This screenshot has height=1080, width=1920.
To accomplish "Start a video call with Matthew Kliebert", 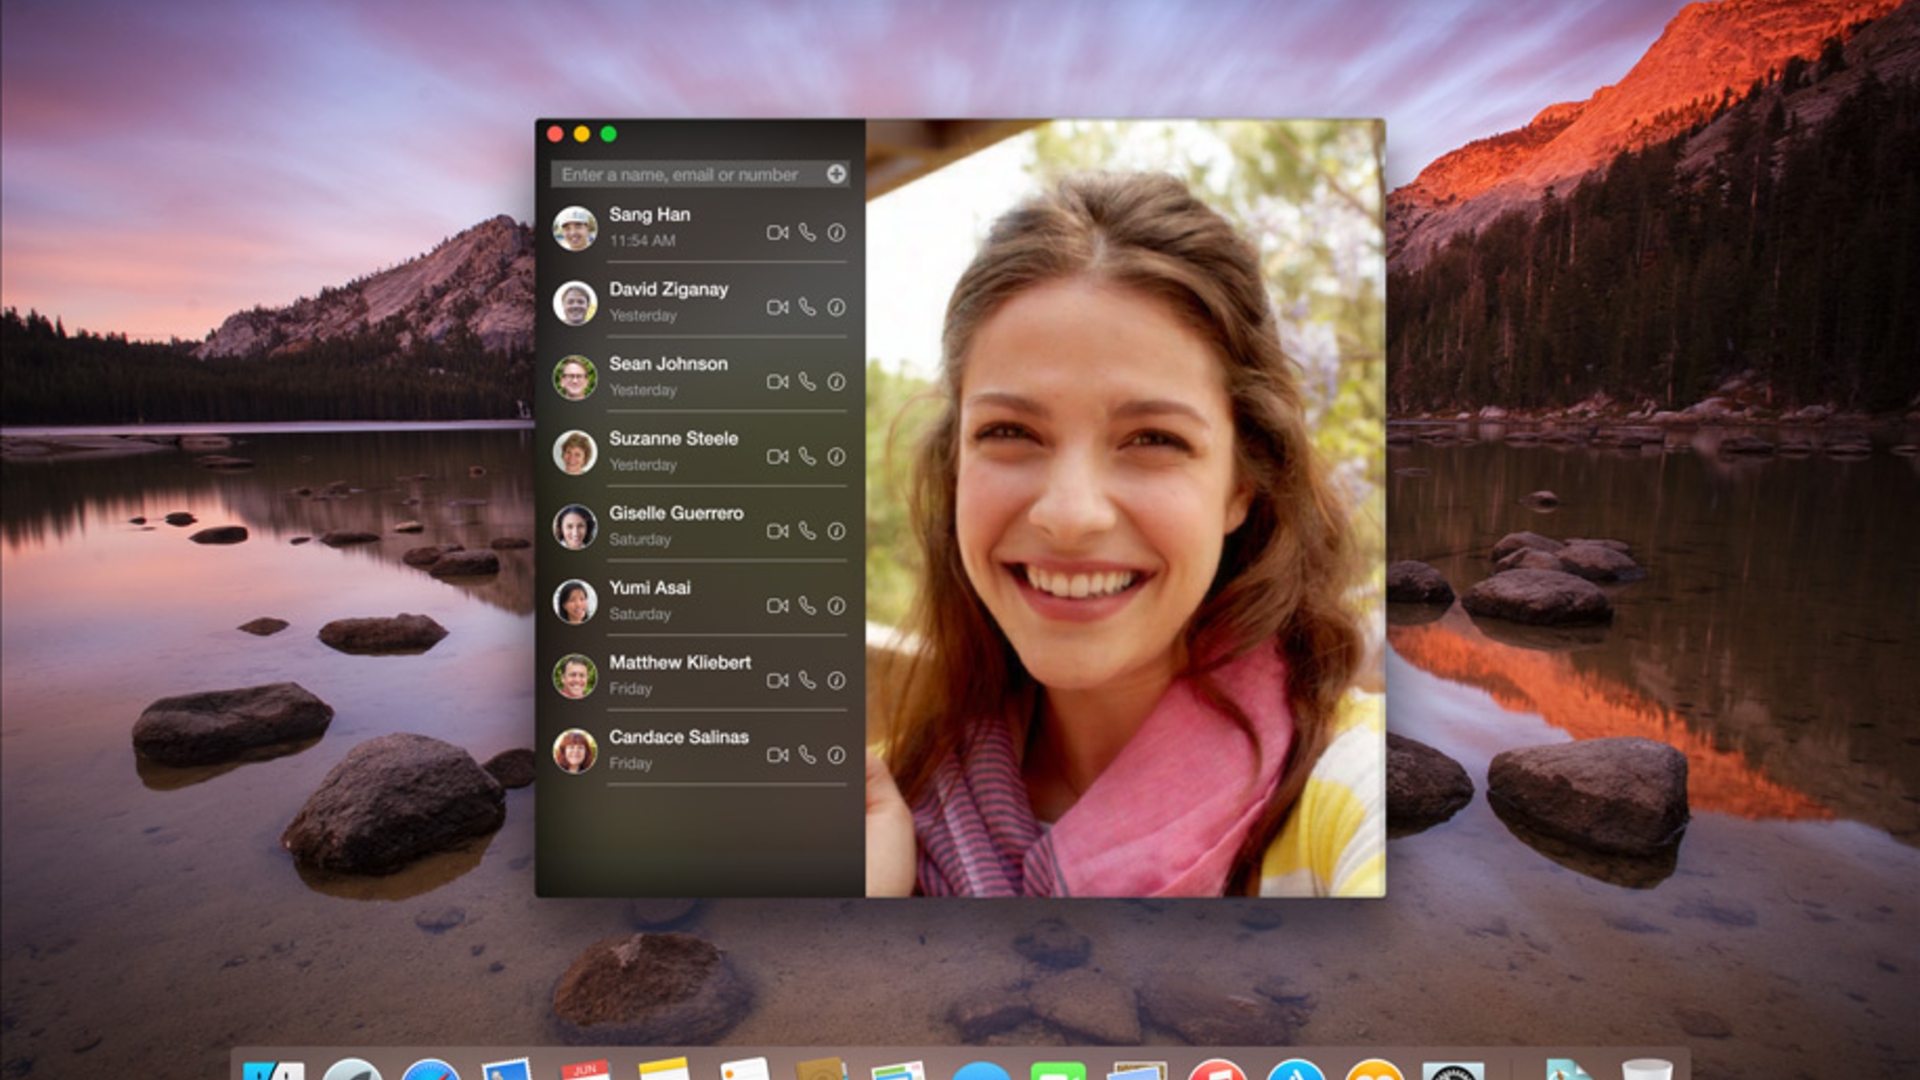I will 777,681.
